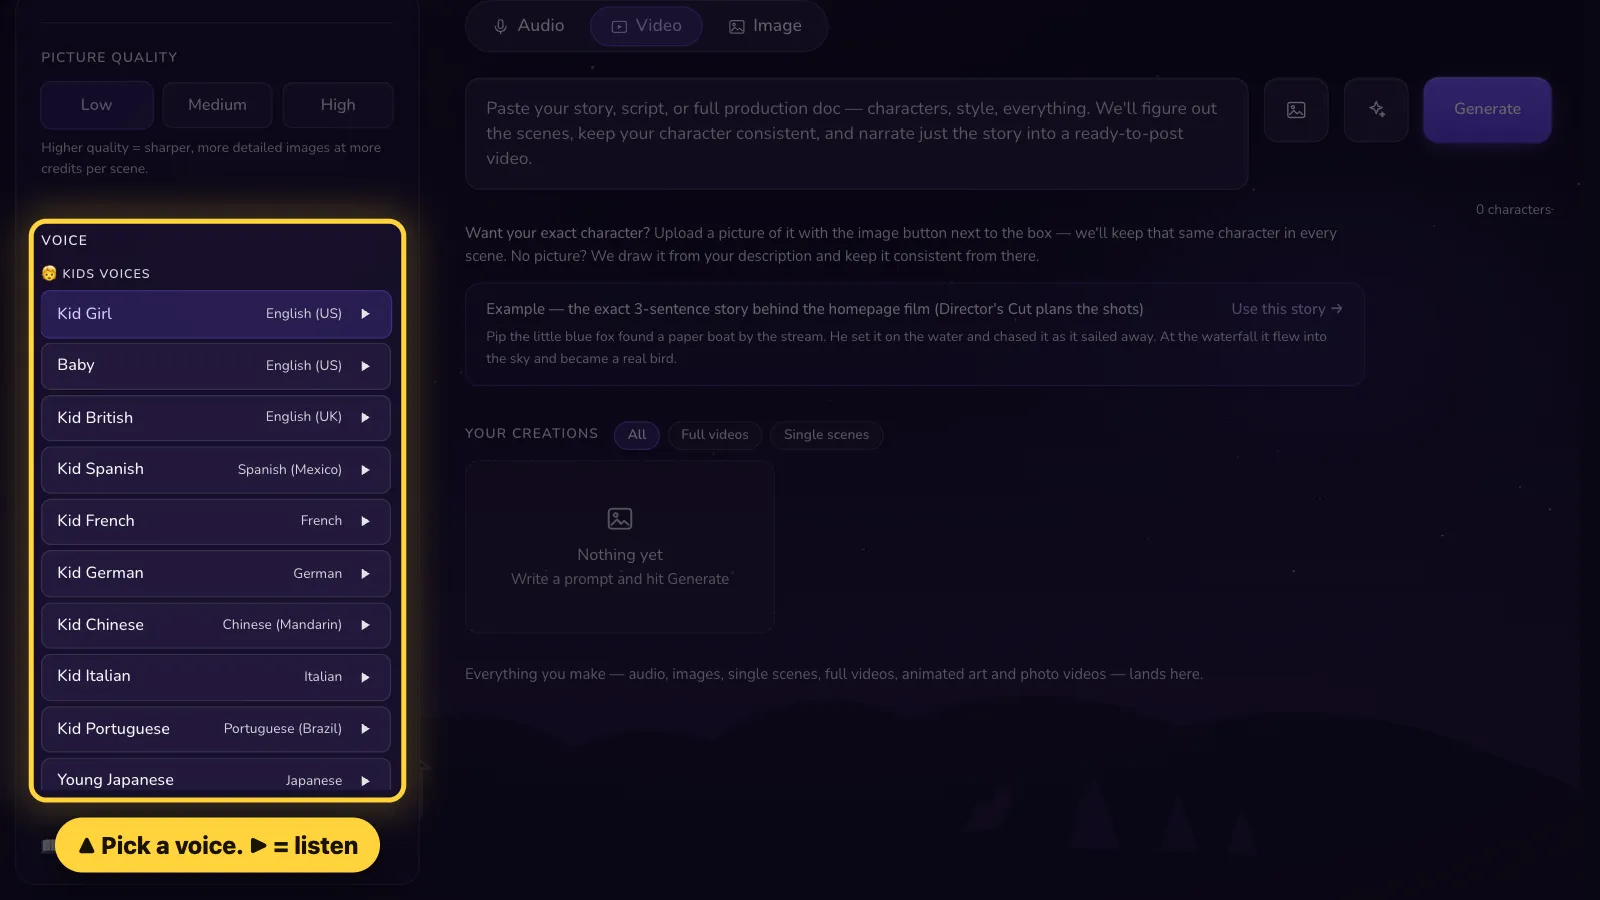The image size is (1600, 900).
Task: Open the Image tab
Action: [765, 26]
